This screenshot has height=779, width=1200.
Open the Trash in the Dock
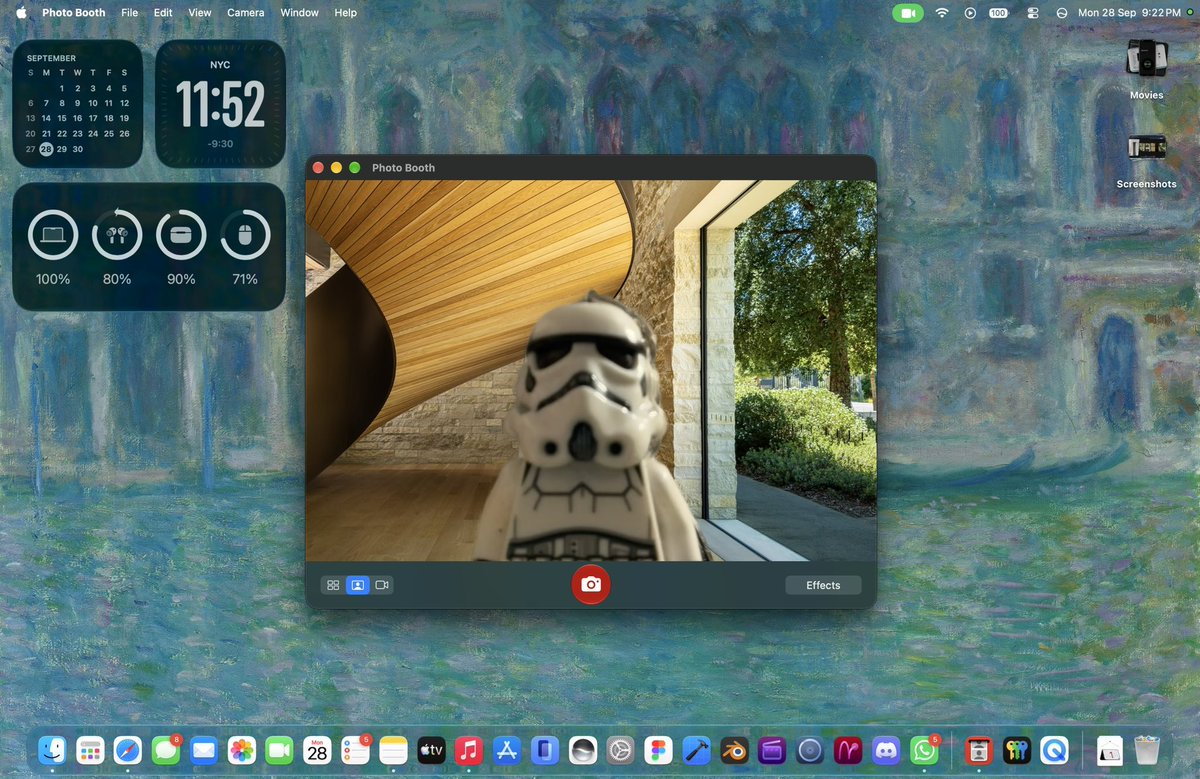[1147, 750]
